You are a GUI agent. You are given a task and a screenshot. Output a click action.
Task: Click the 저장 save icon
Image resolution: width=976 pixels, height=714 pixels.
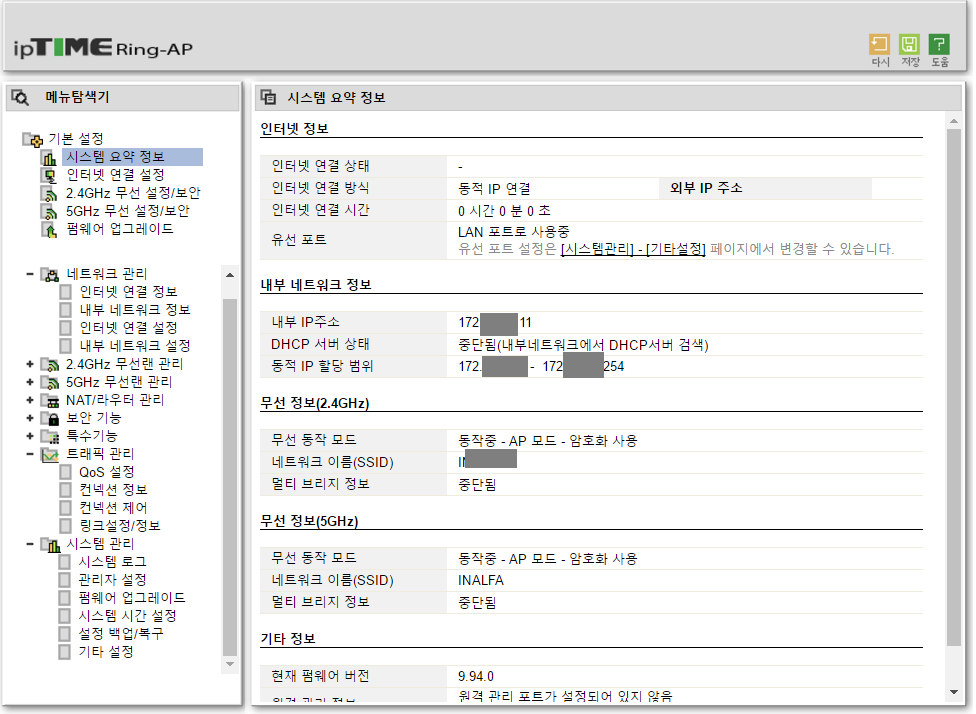909,44
